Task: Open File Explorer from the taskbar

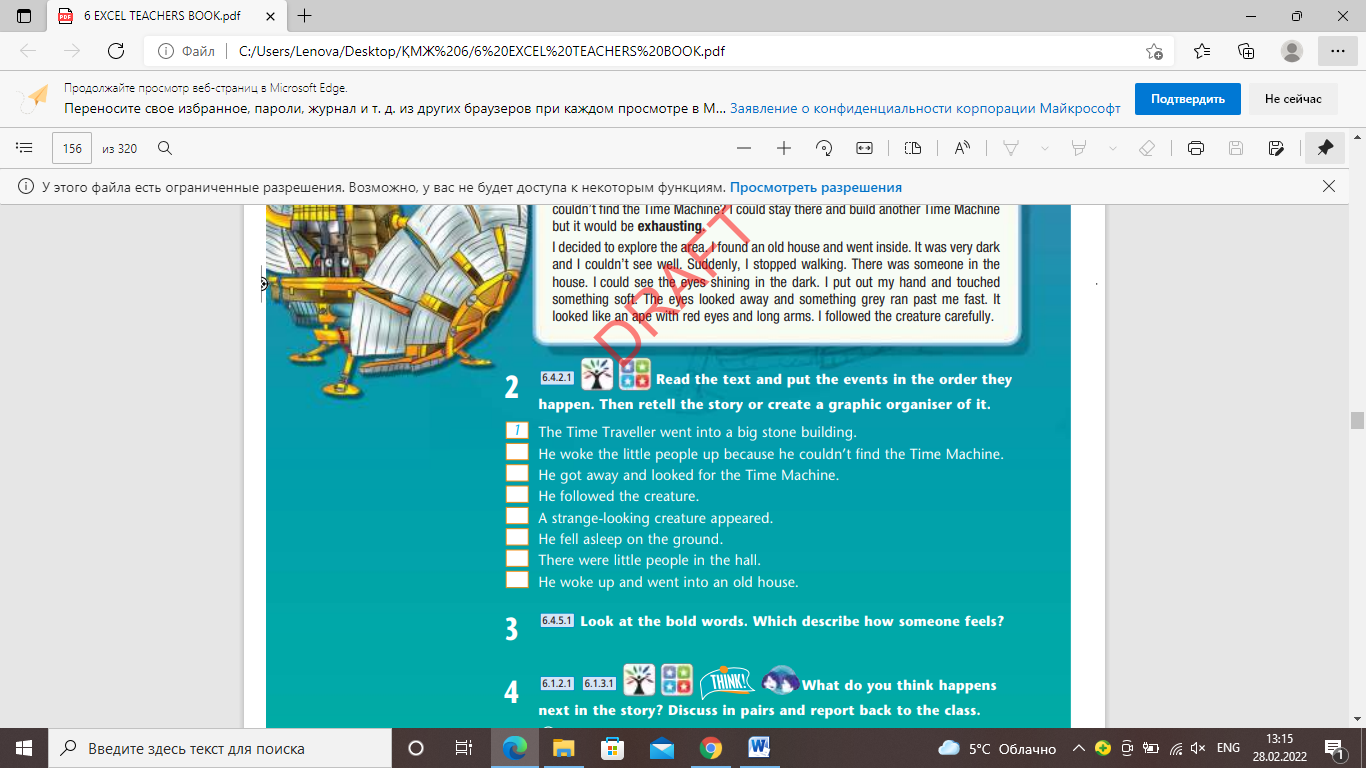Action: (x=564, y=748)
